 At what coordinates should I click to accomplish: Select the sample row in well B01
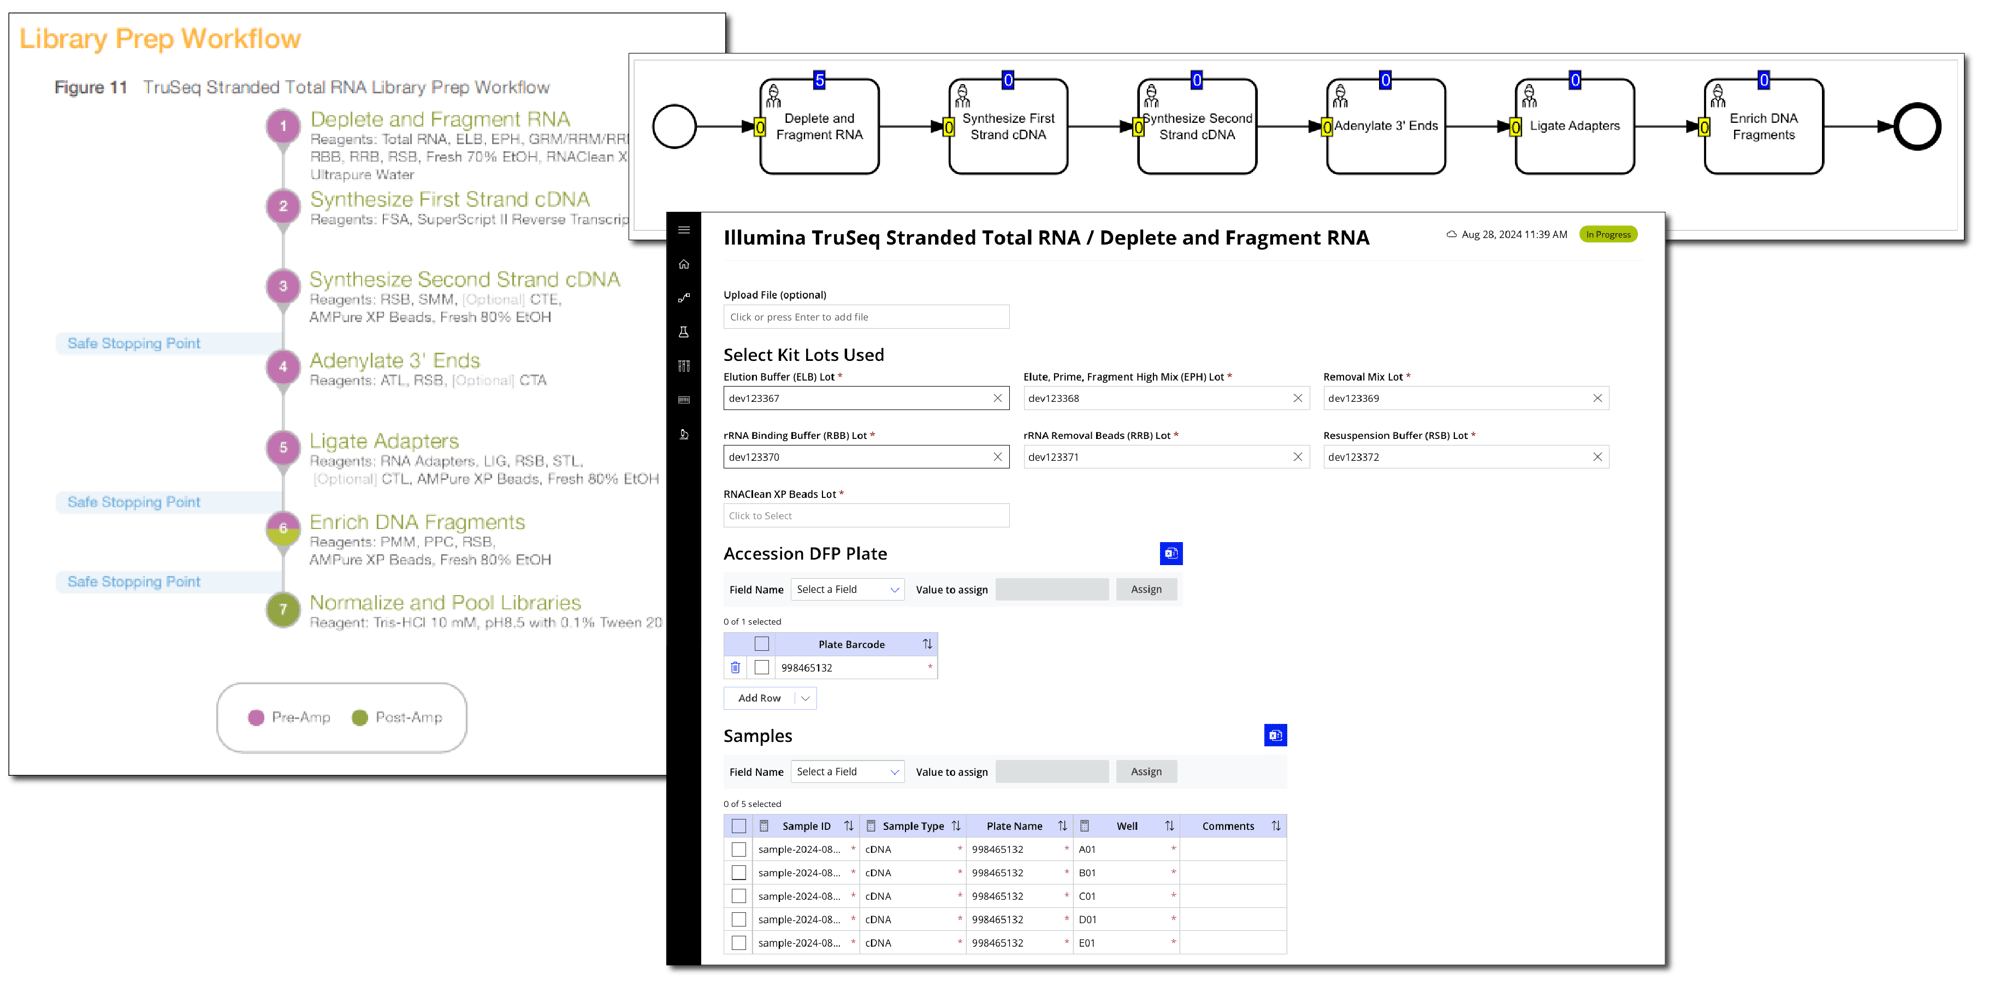[x=739, y=873]
